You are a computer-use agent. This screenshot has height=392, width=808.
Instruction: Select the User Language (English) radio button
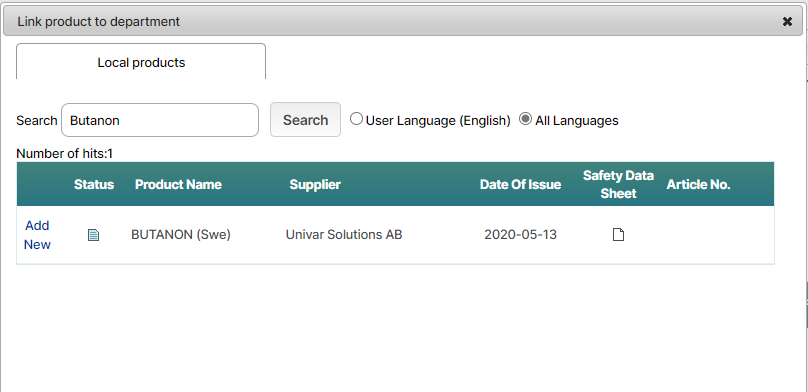[x=356, y=119]
